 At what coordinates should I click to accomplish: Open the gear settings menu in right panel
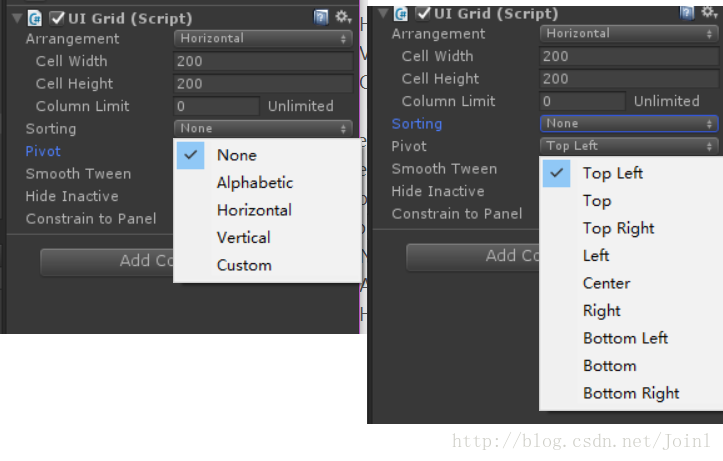[x=709, y=12]
